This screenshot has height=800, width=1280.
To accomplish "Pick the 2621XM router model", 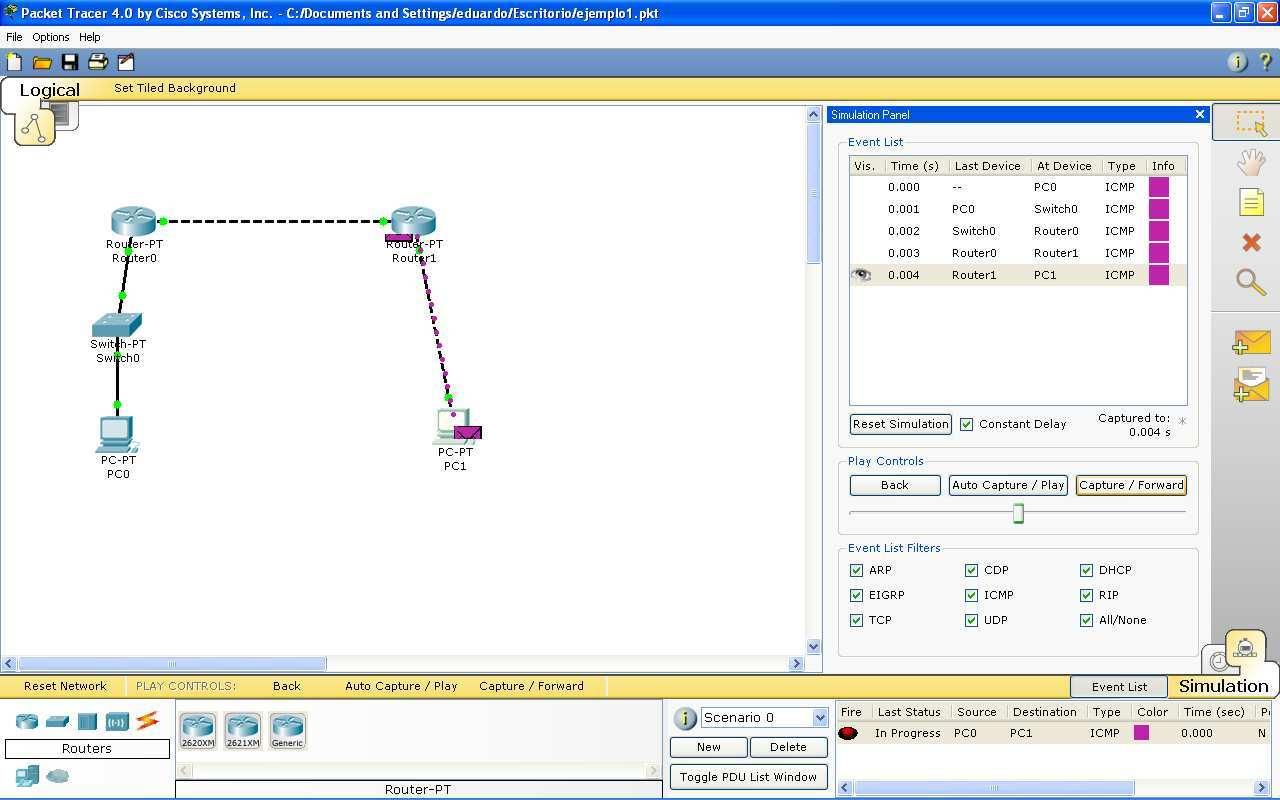I will pyautogui.click(x=242, y=731).
